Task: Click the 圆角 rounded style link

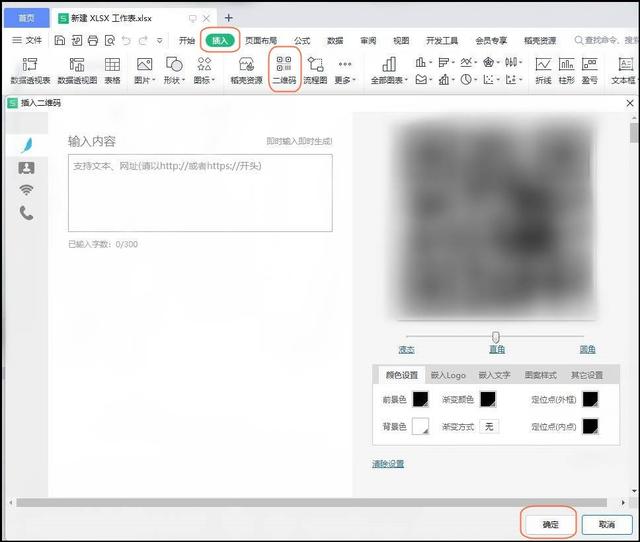Action: tap(587, 349)
